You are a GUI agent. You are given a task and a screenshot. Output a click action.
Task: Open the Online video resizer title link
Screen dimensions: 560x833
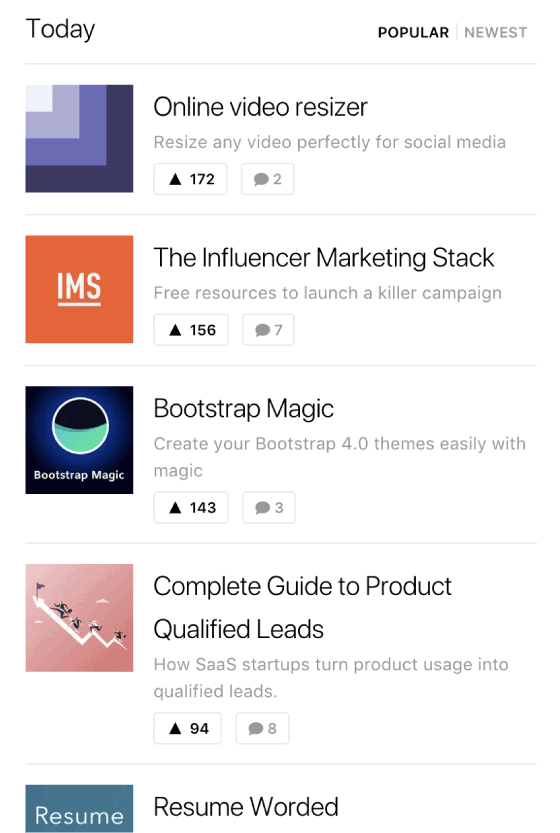coord(260,107)
